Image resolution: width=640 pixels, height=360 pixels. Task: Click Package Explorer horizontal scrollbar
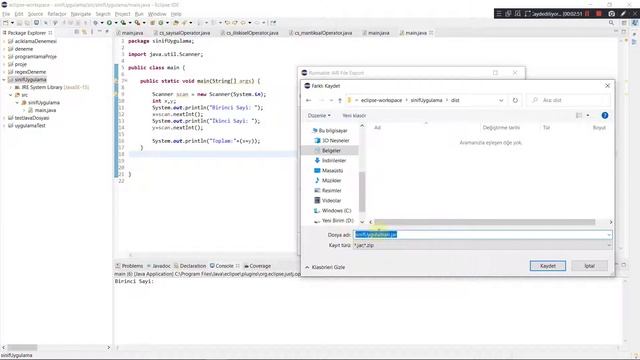coord(22,347)
